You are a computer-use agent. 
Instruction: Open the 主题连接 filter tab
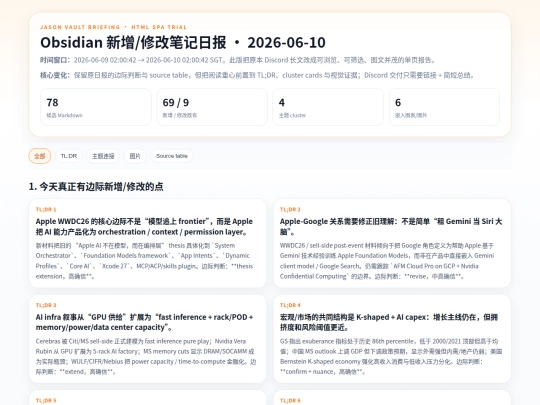pyautogui.click(x=103, y=156)
